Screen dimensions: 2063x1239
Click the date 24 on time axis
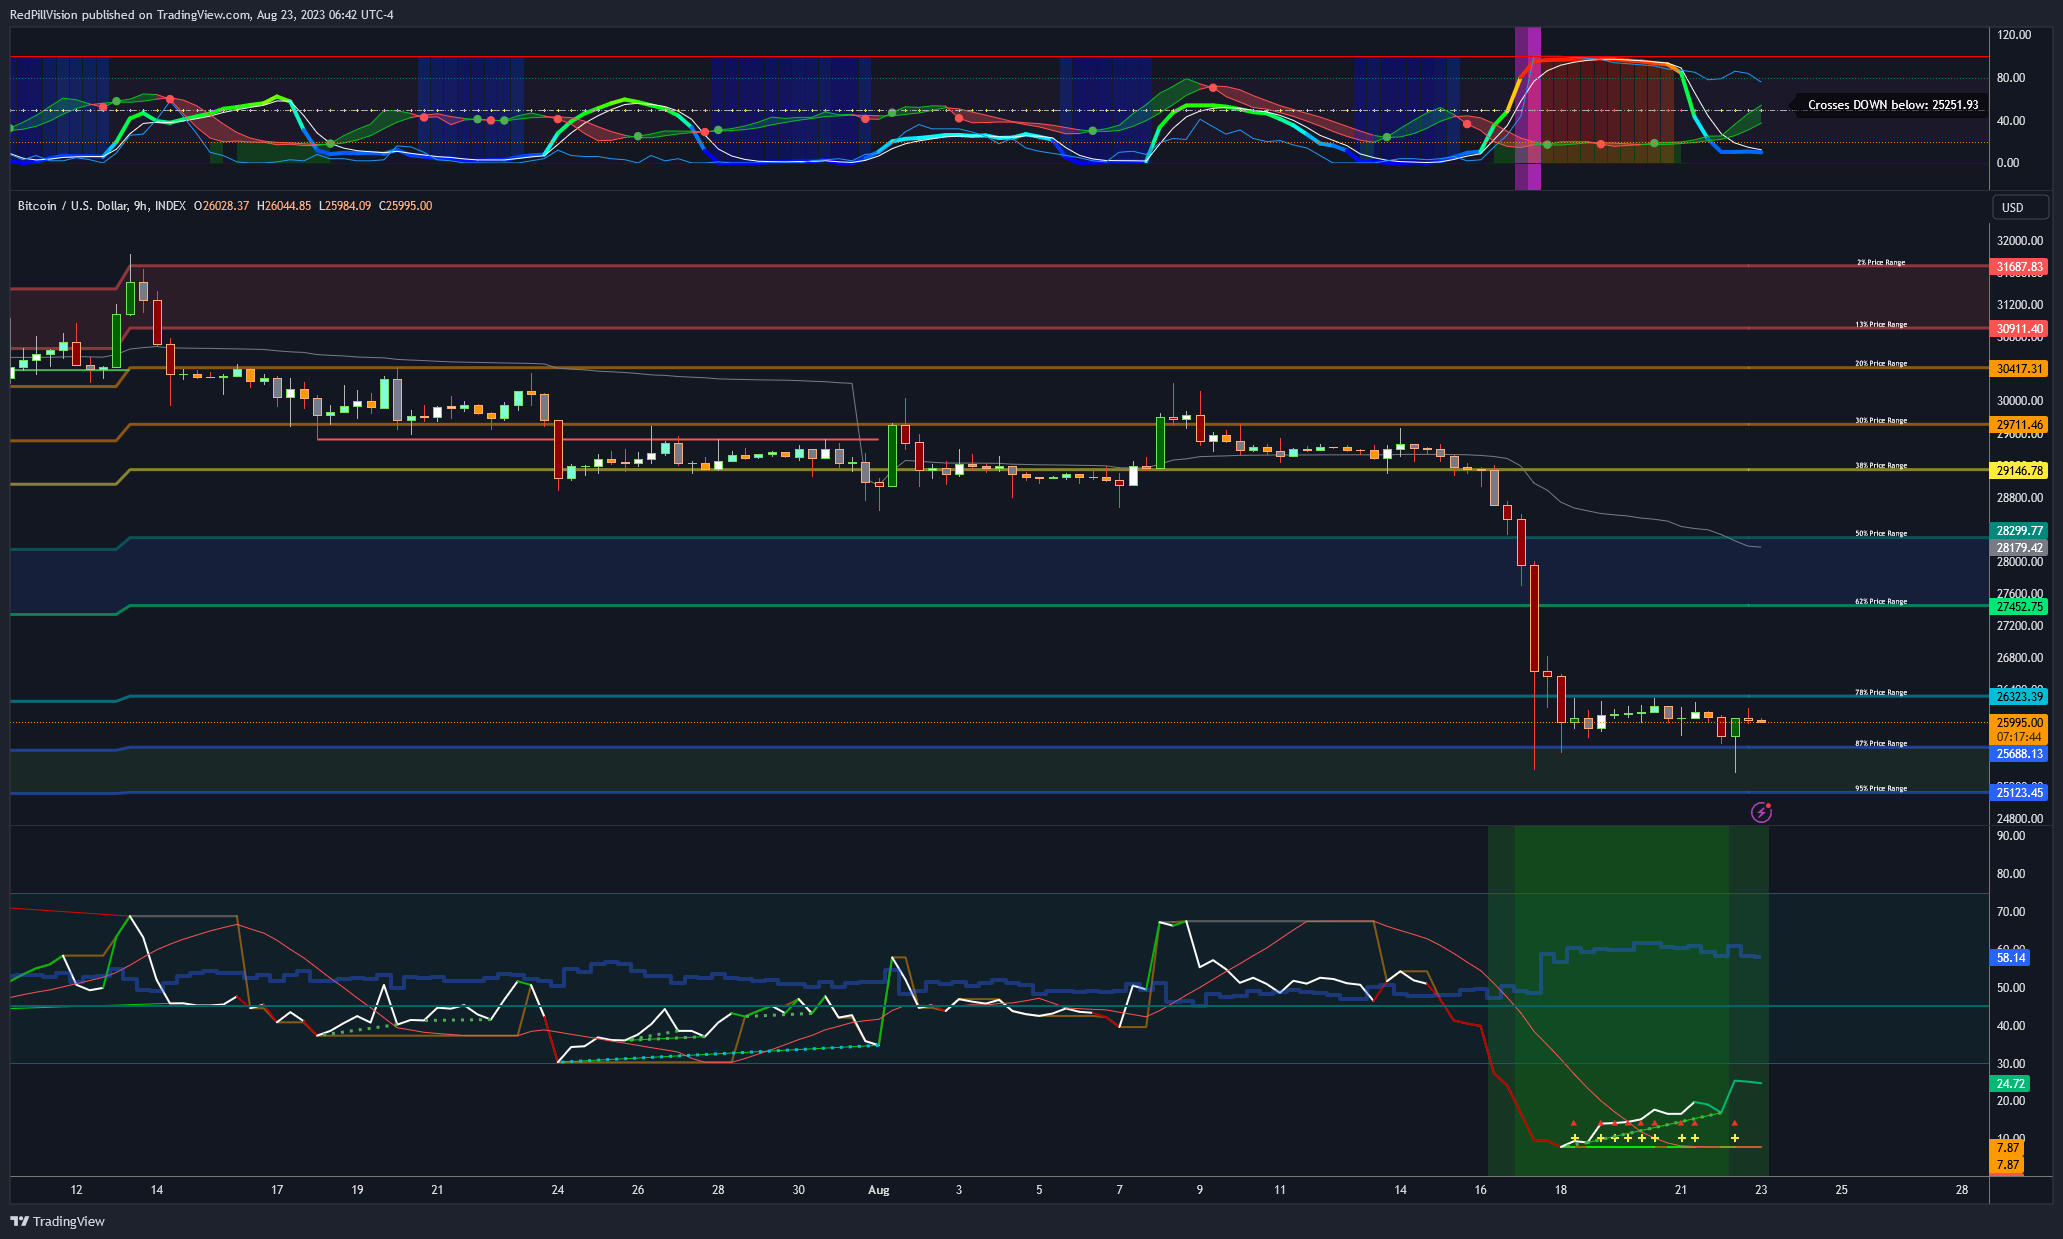click(558, 1190)
